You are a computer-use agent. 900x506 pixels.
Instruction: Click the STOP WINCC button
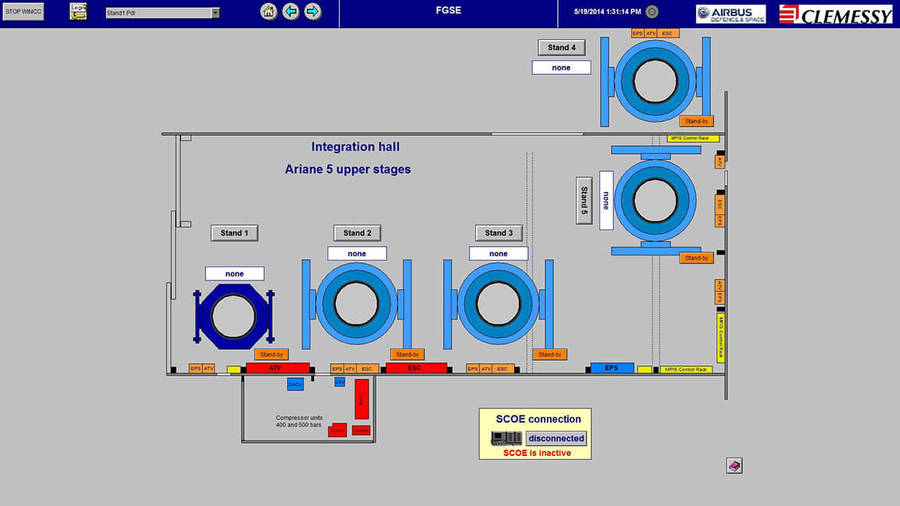click(x=23, y=11)
